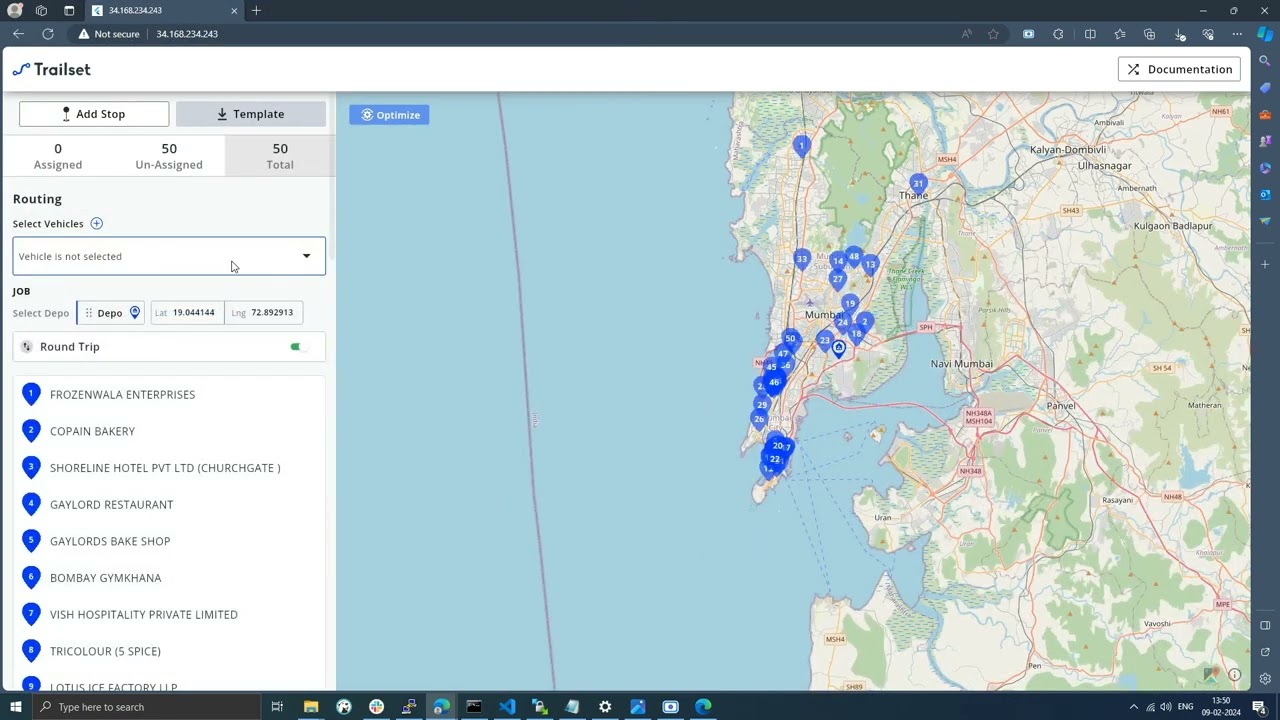Click the Template download button

(x=251, y=114)
